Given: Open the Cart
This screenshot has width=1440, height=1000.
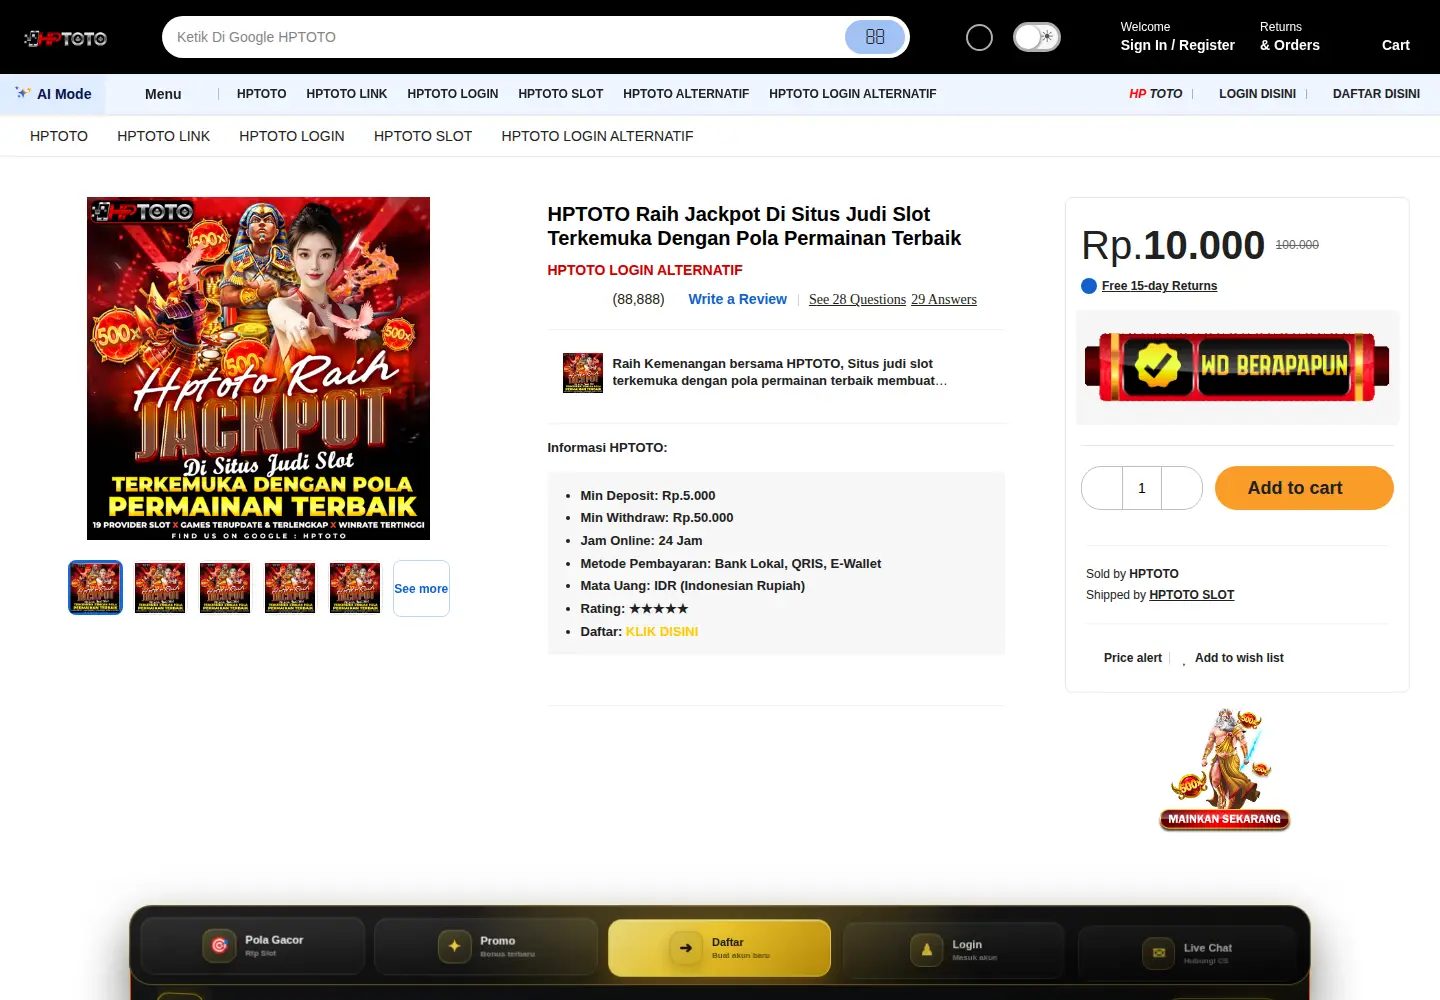Looking at the screenshot, I should [1396, 45].
